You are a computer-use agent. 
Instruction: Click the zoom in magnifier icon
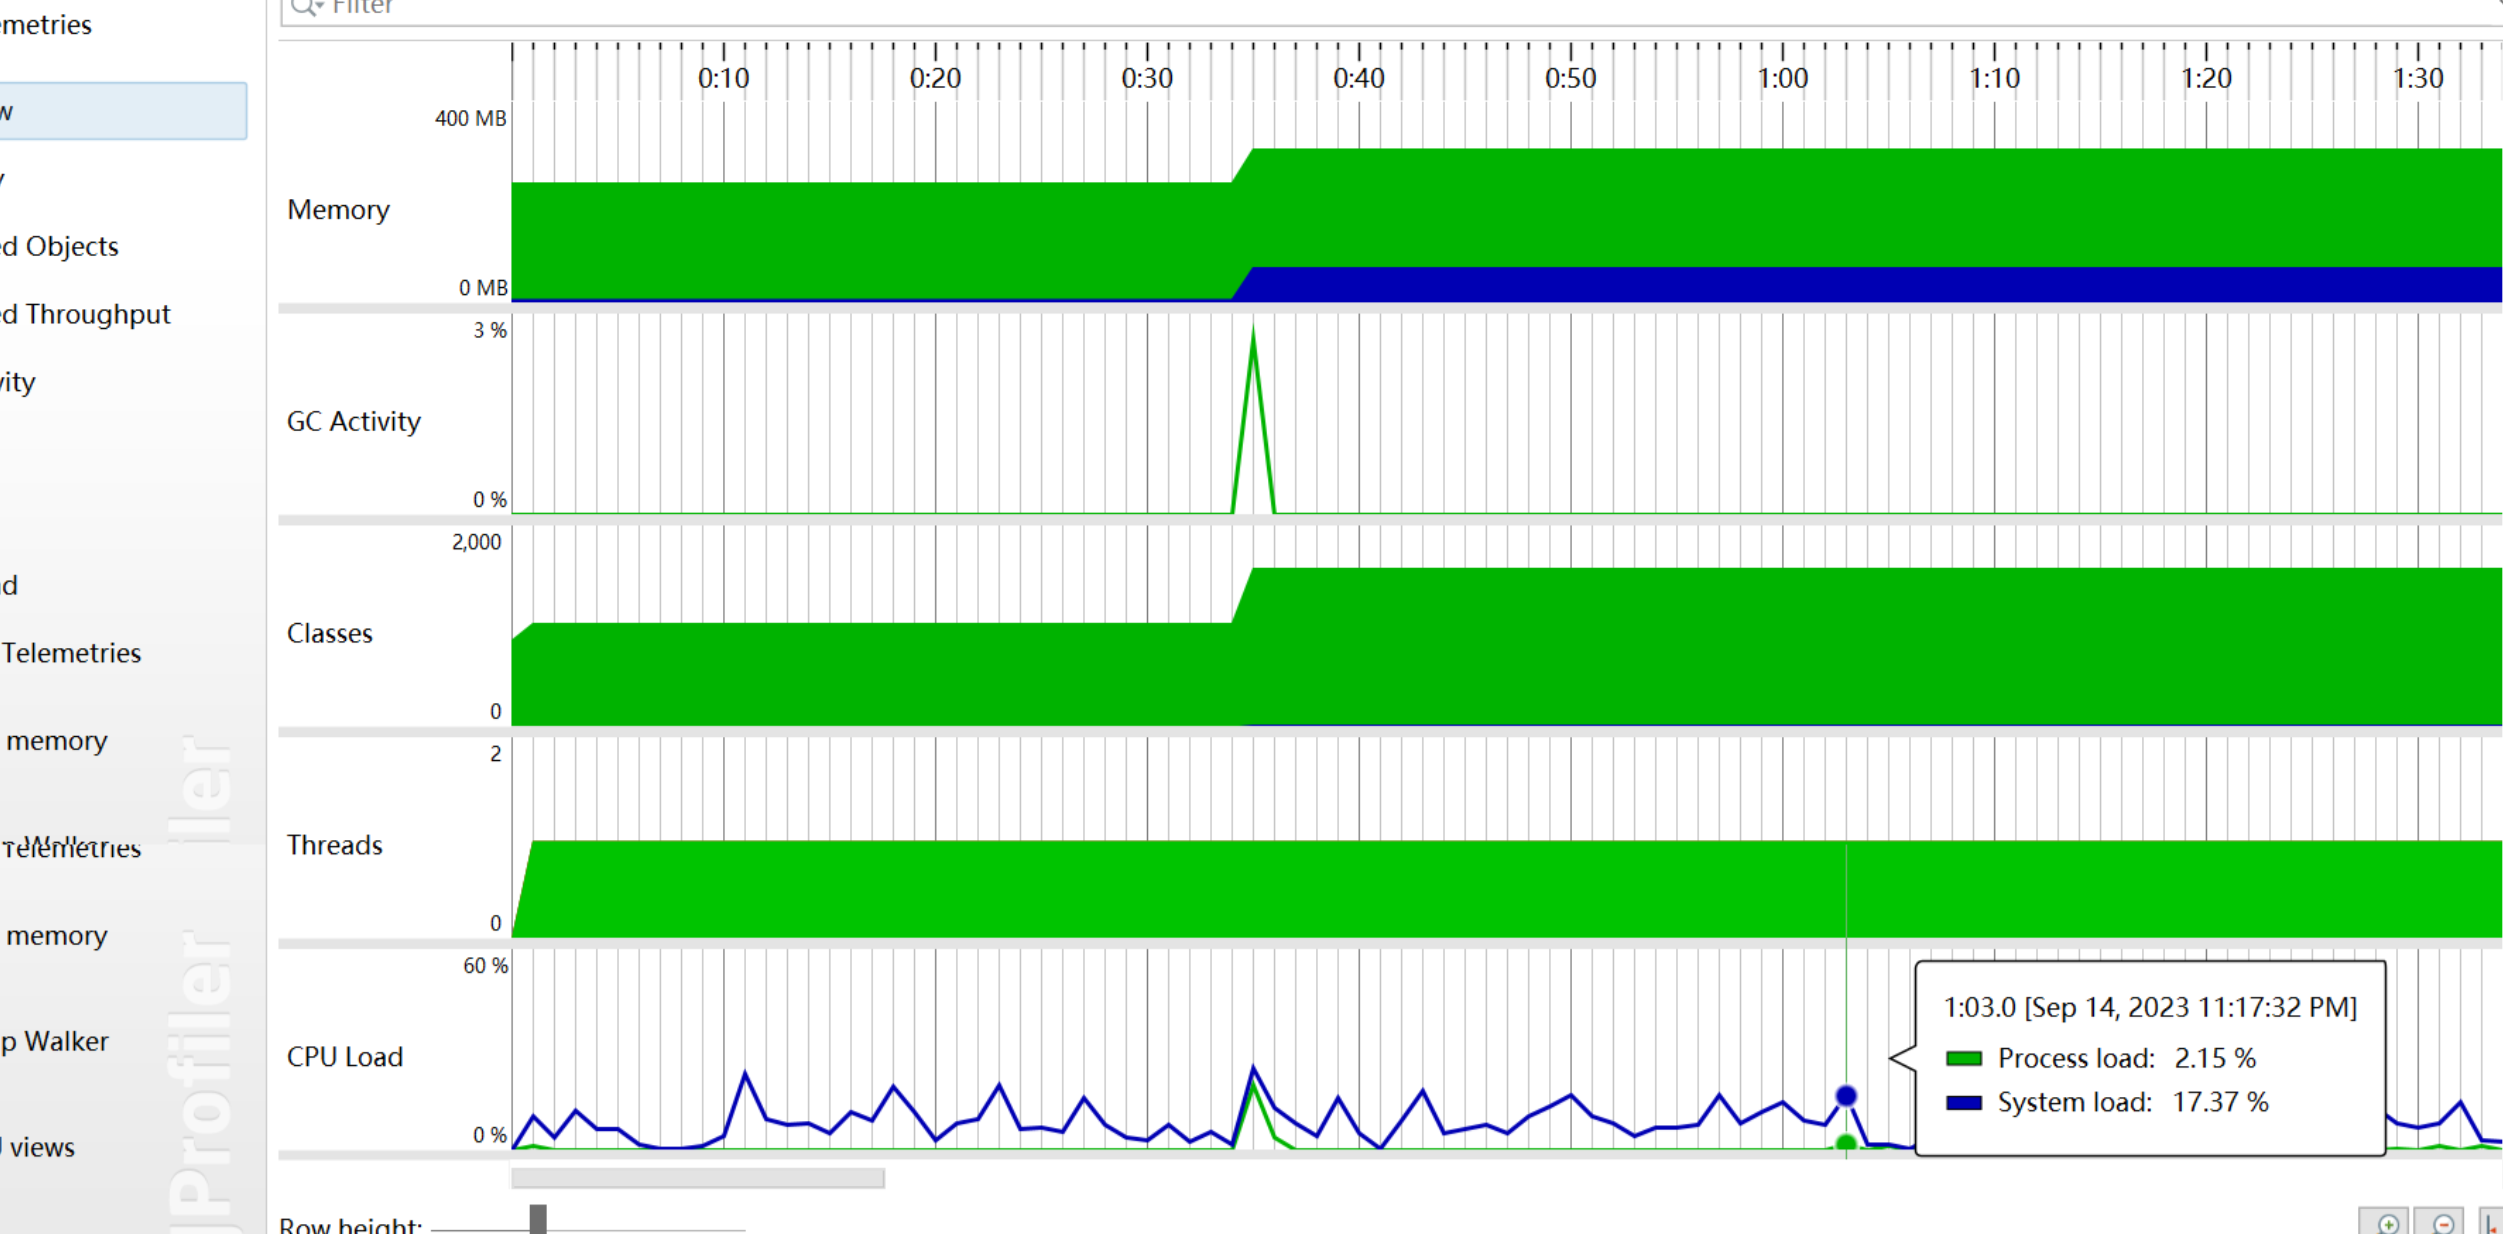(2388, 1224)
